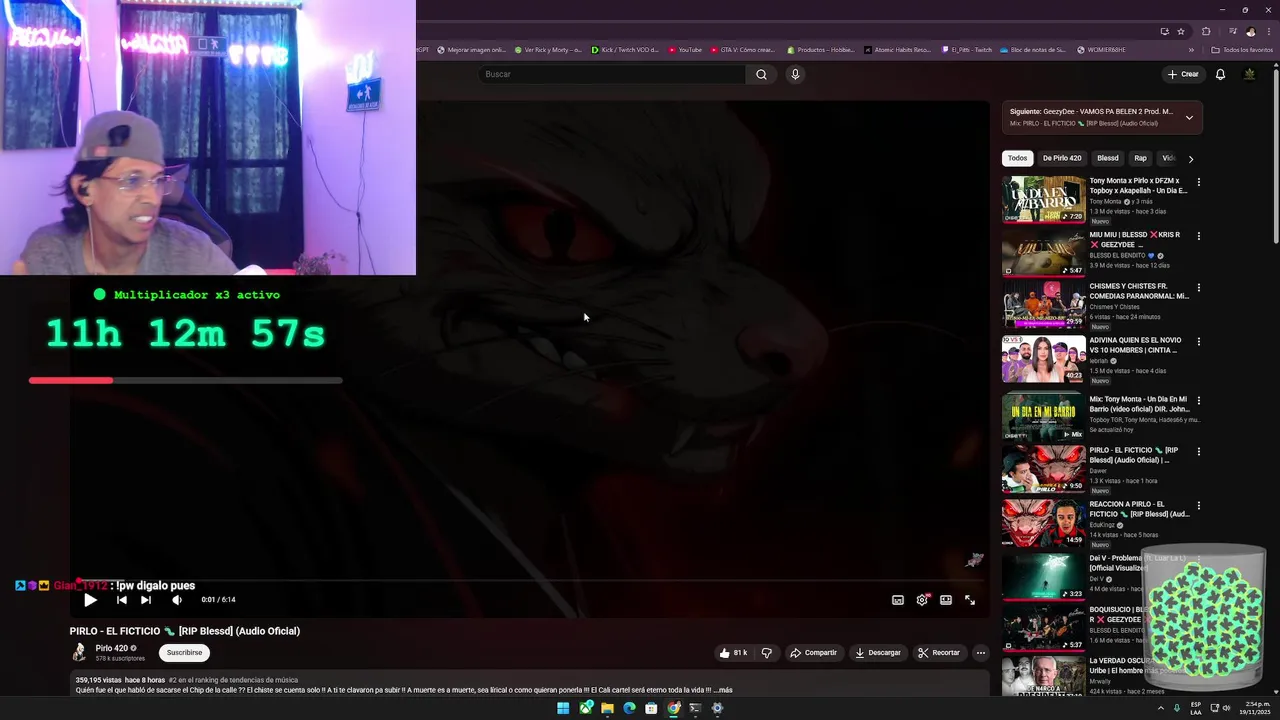Focus the YouTube Buscar search field
The width and height of the screenshot is (1280, 720).
click(612, 74)
